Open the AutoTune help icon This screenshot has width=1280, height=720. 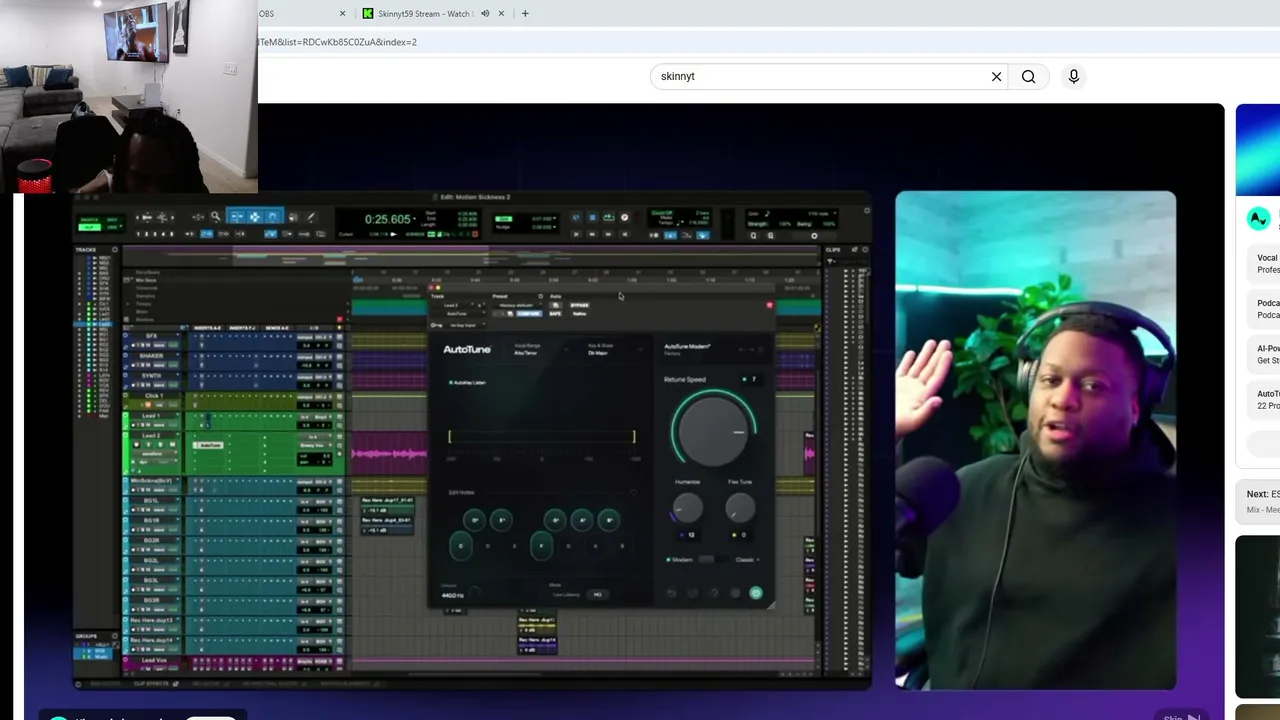pos(714,593)
